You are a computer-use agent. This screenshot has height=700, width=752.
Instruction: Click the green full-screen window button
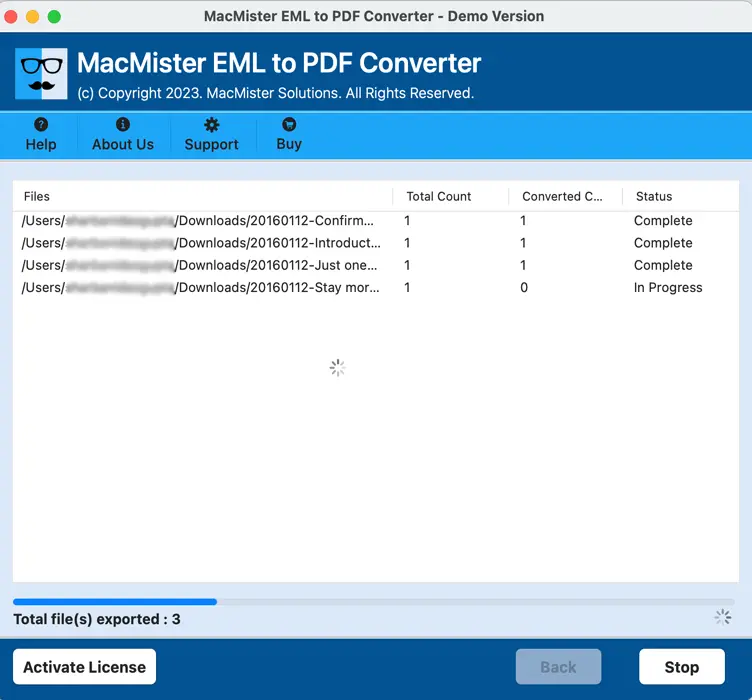54,17
